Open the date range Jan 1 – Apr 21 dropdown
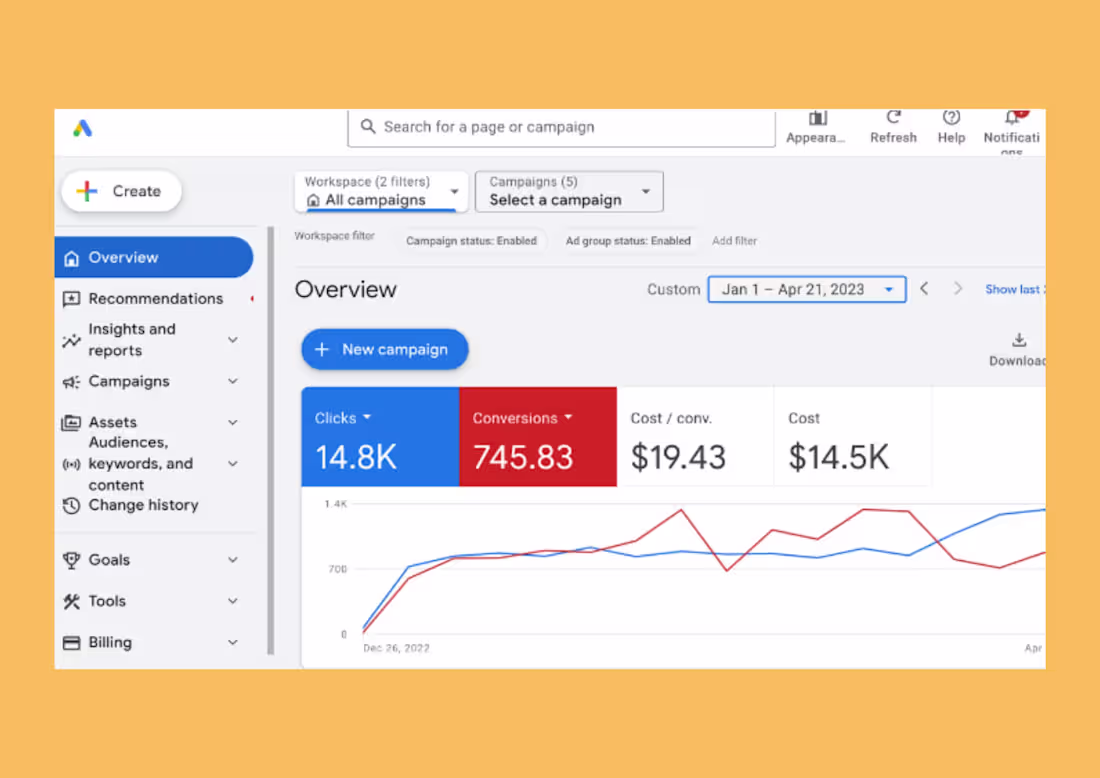 [x=806, y=289]
